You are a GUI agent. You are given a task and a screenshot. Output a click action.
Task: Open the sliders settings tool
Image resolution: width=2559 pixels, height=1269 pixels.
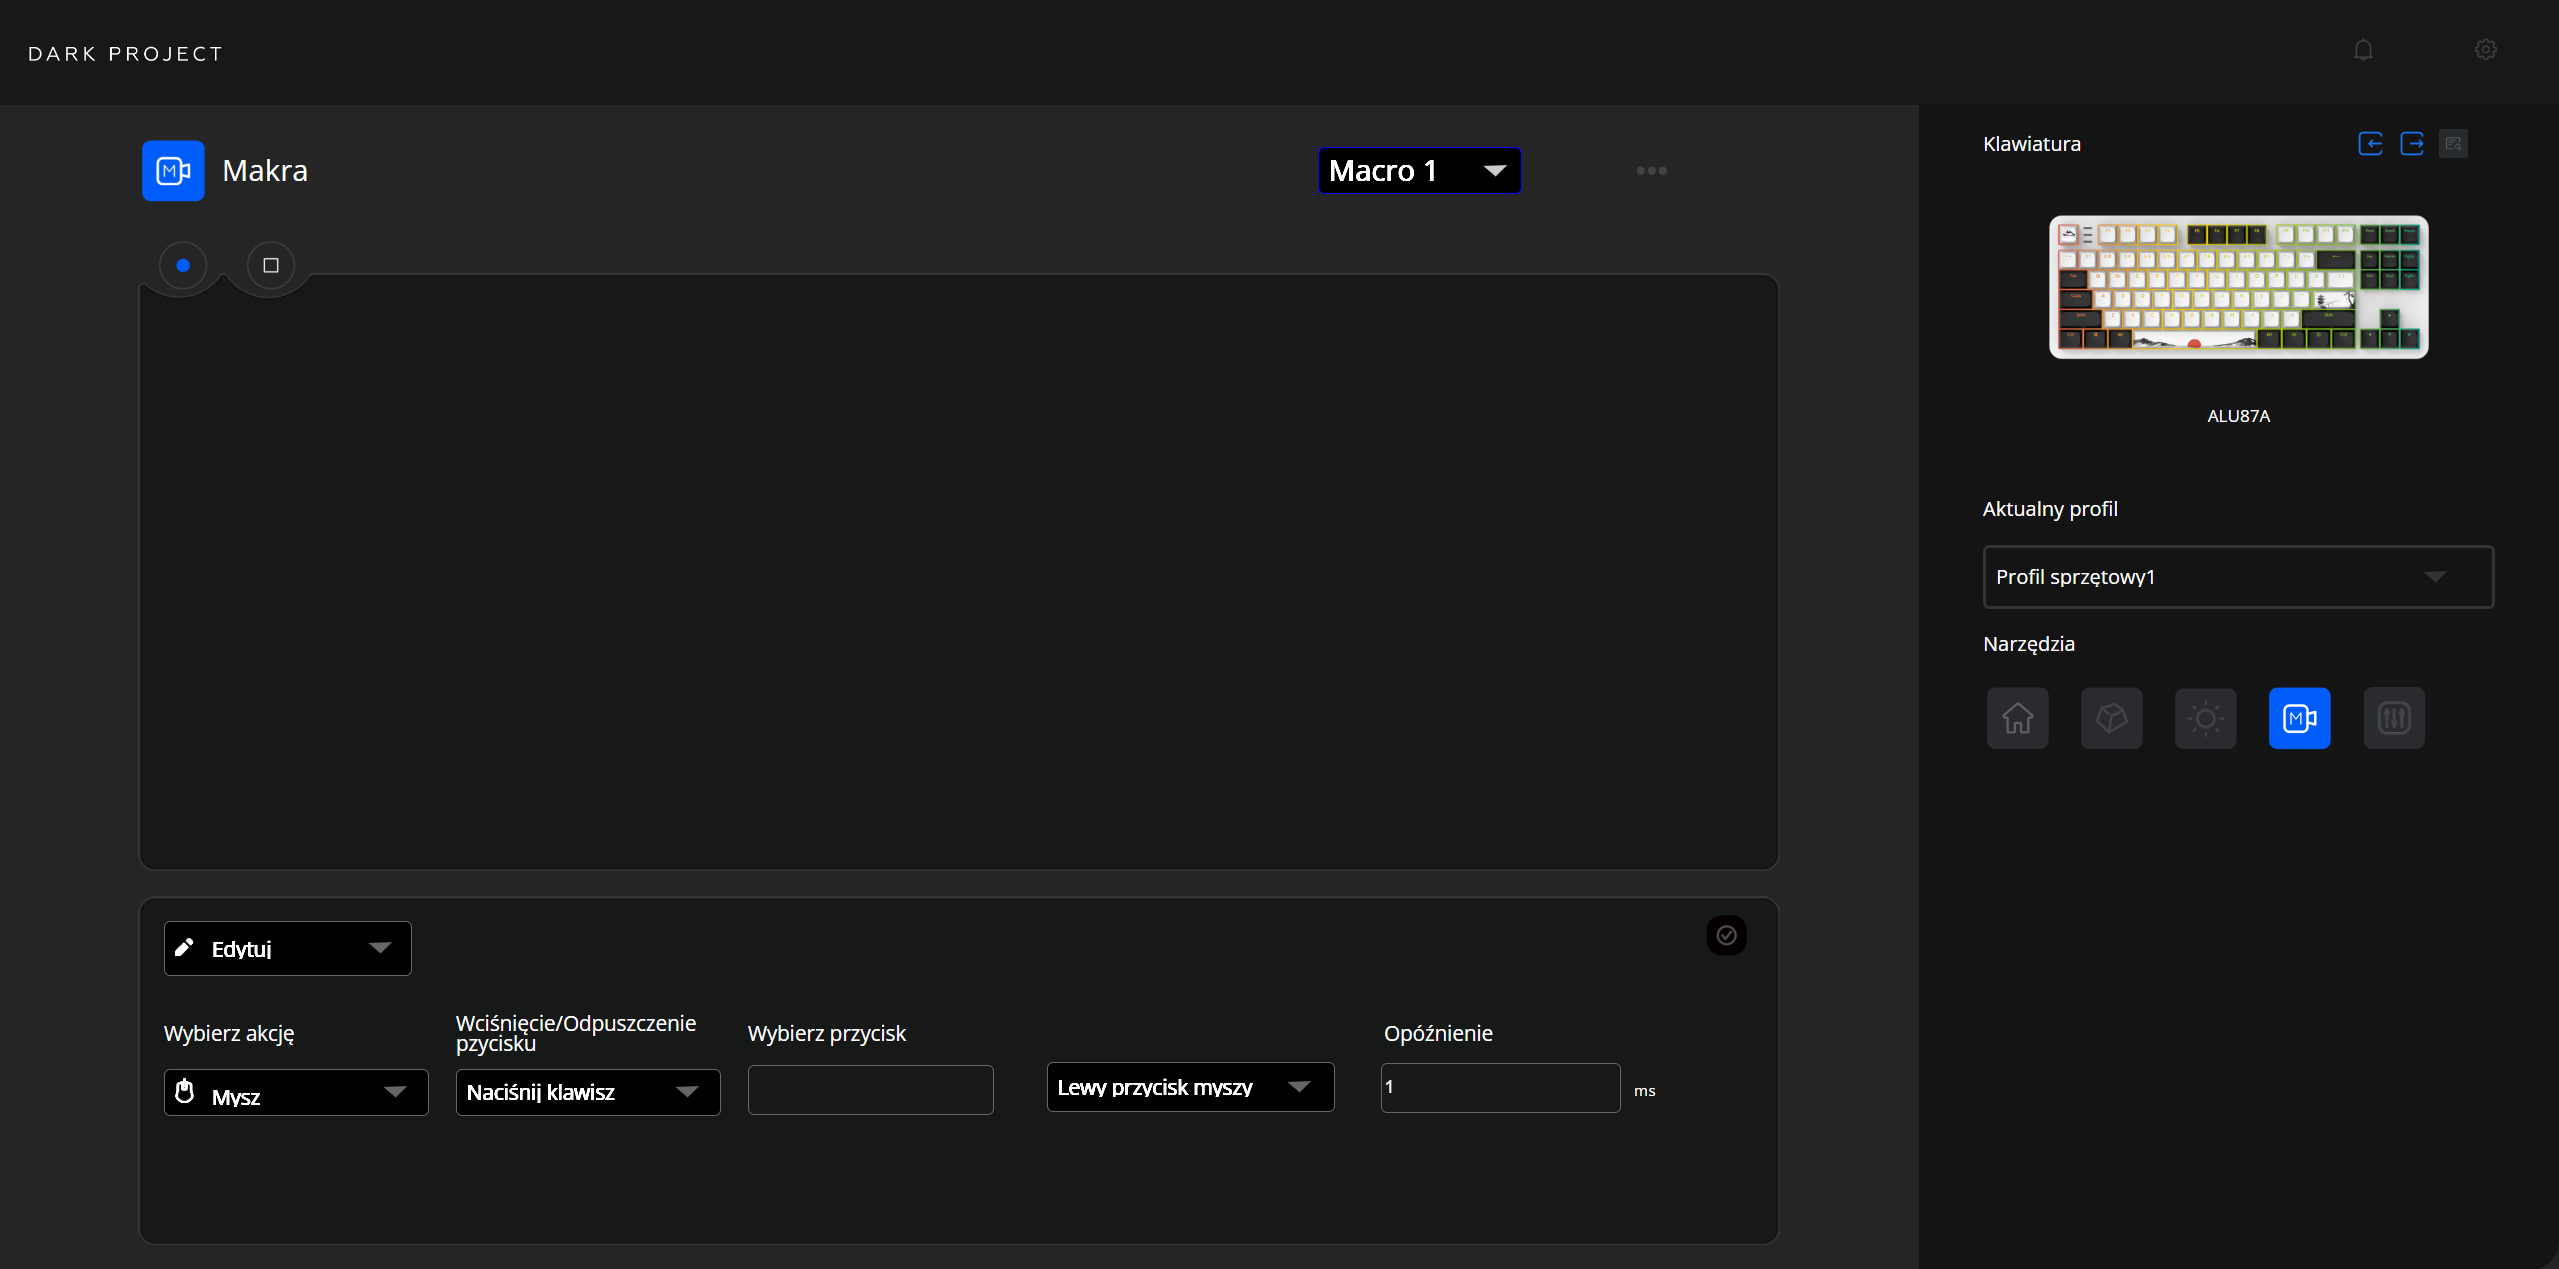[2393, 718]
